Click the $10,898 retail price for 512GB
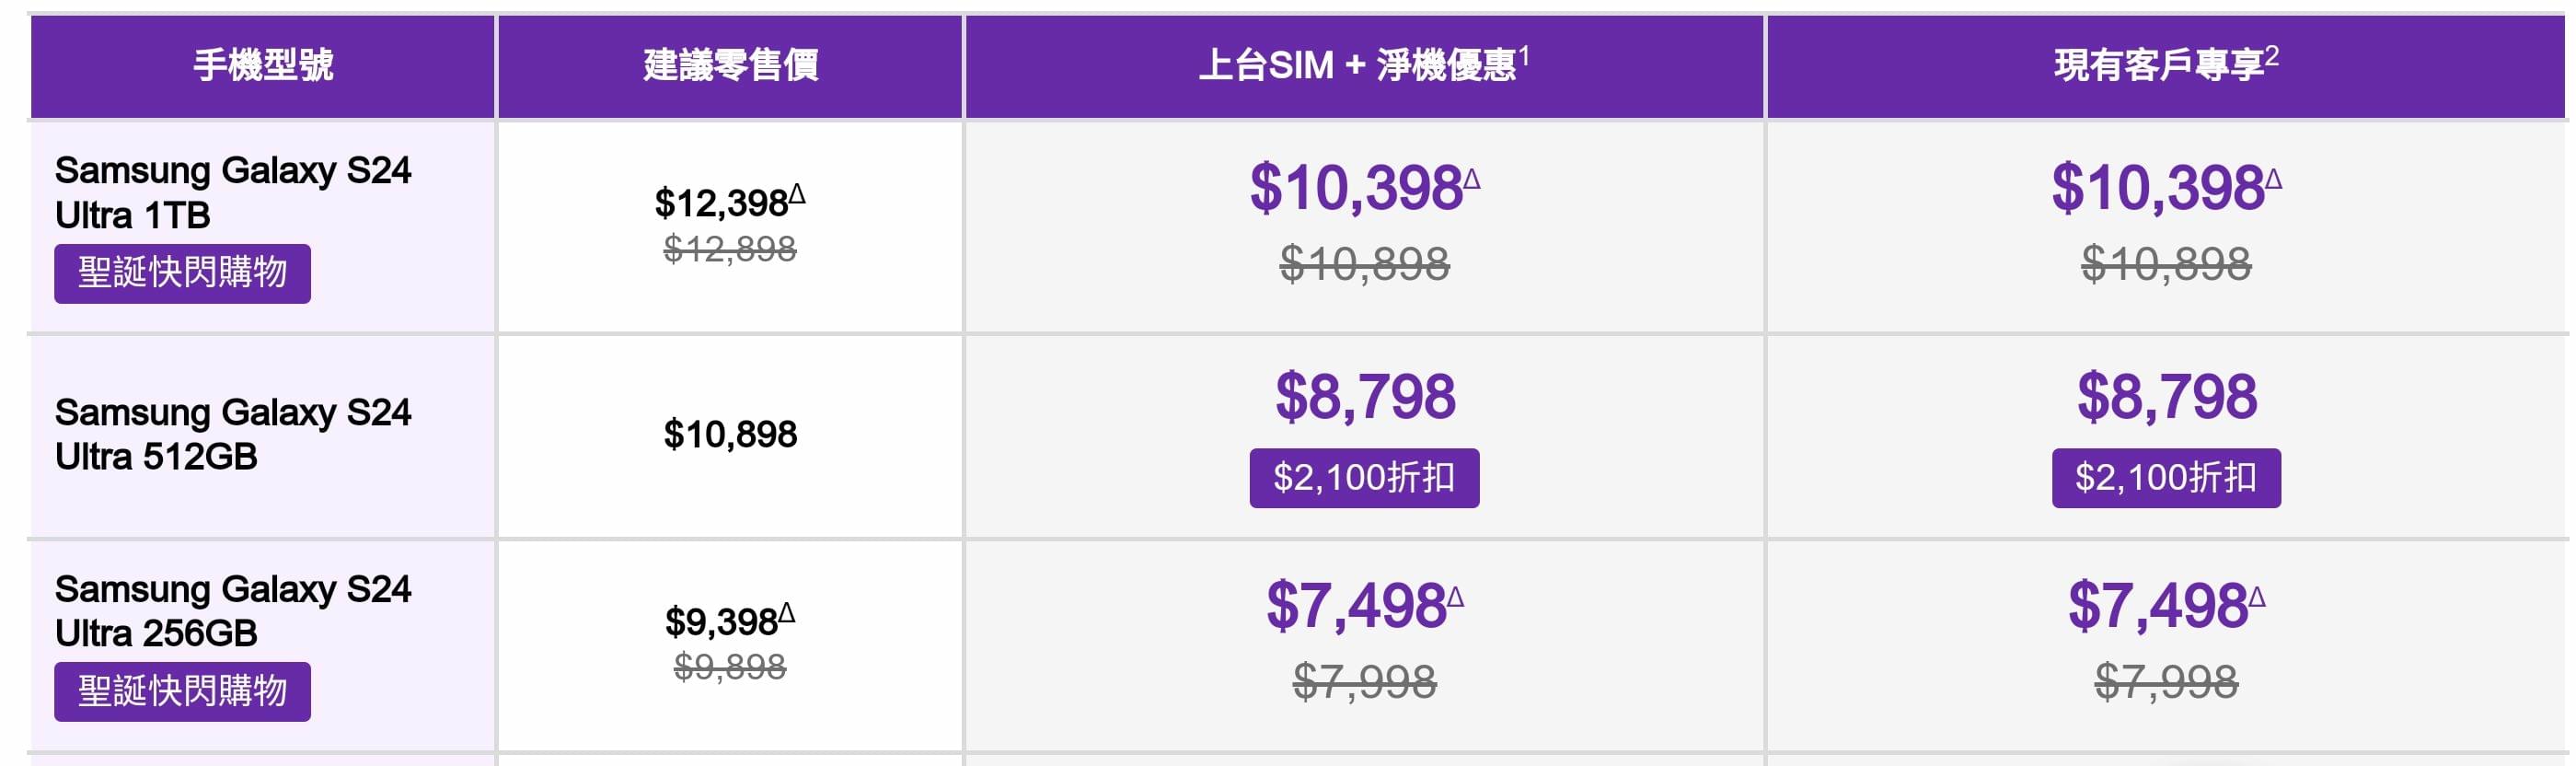2576x766 pixels. tap(730, 434)
